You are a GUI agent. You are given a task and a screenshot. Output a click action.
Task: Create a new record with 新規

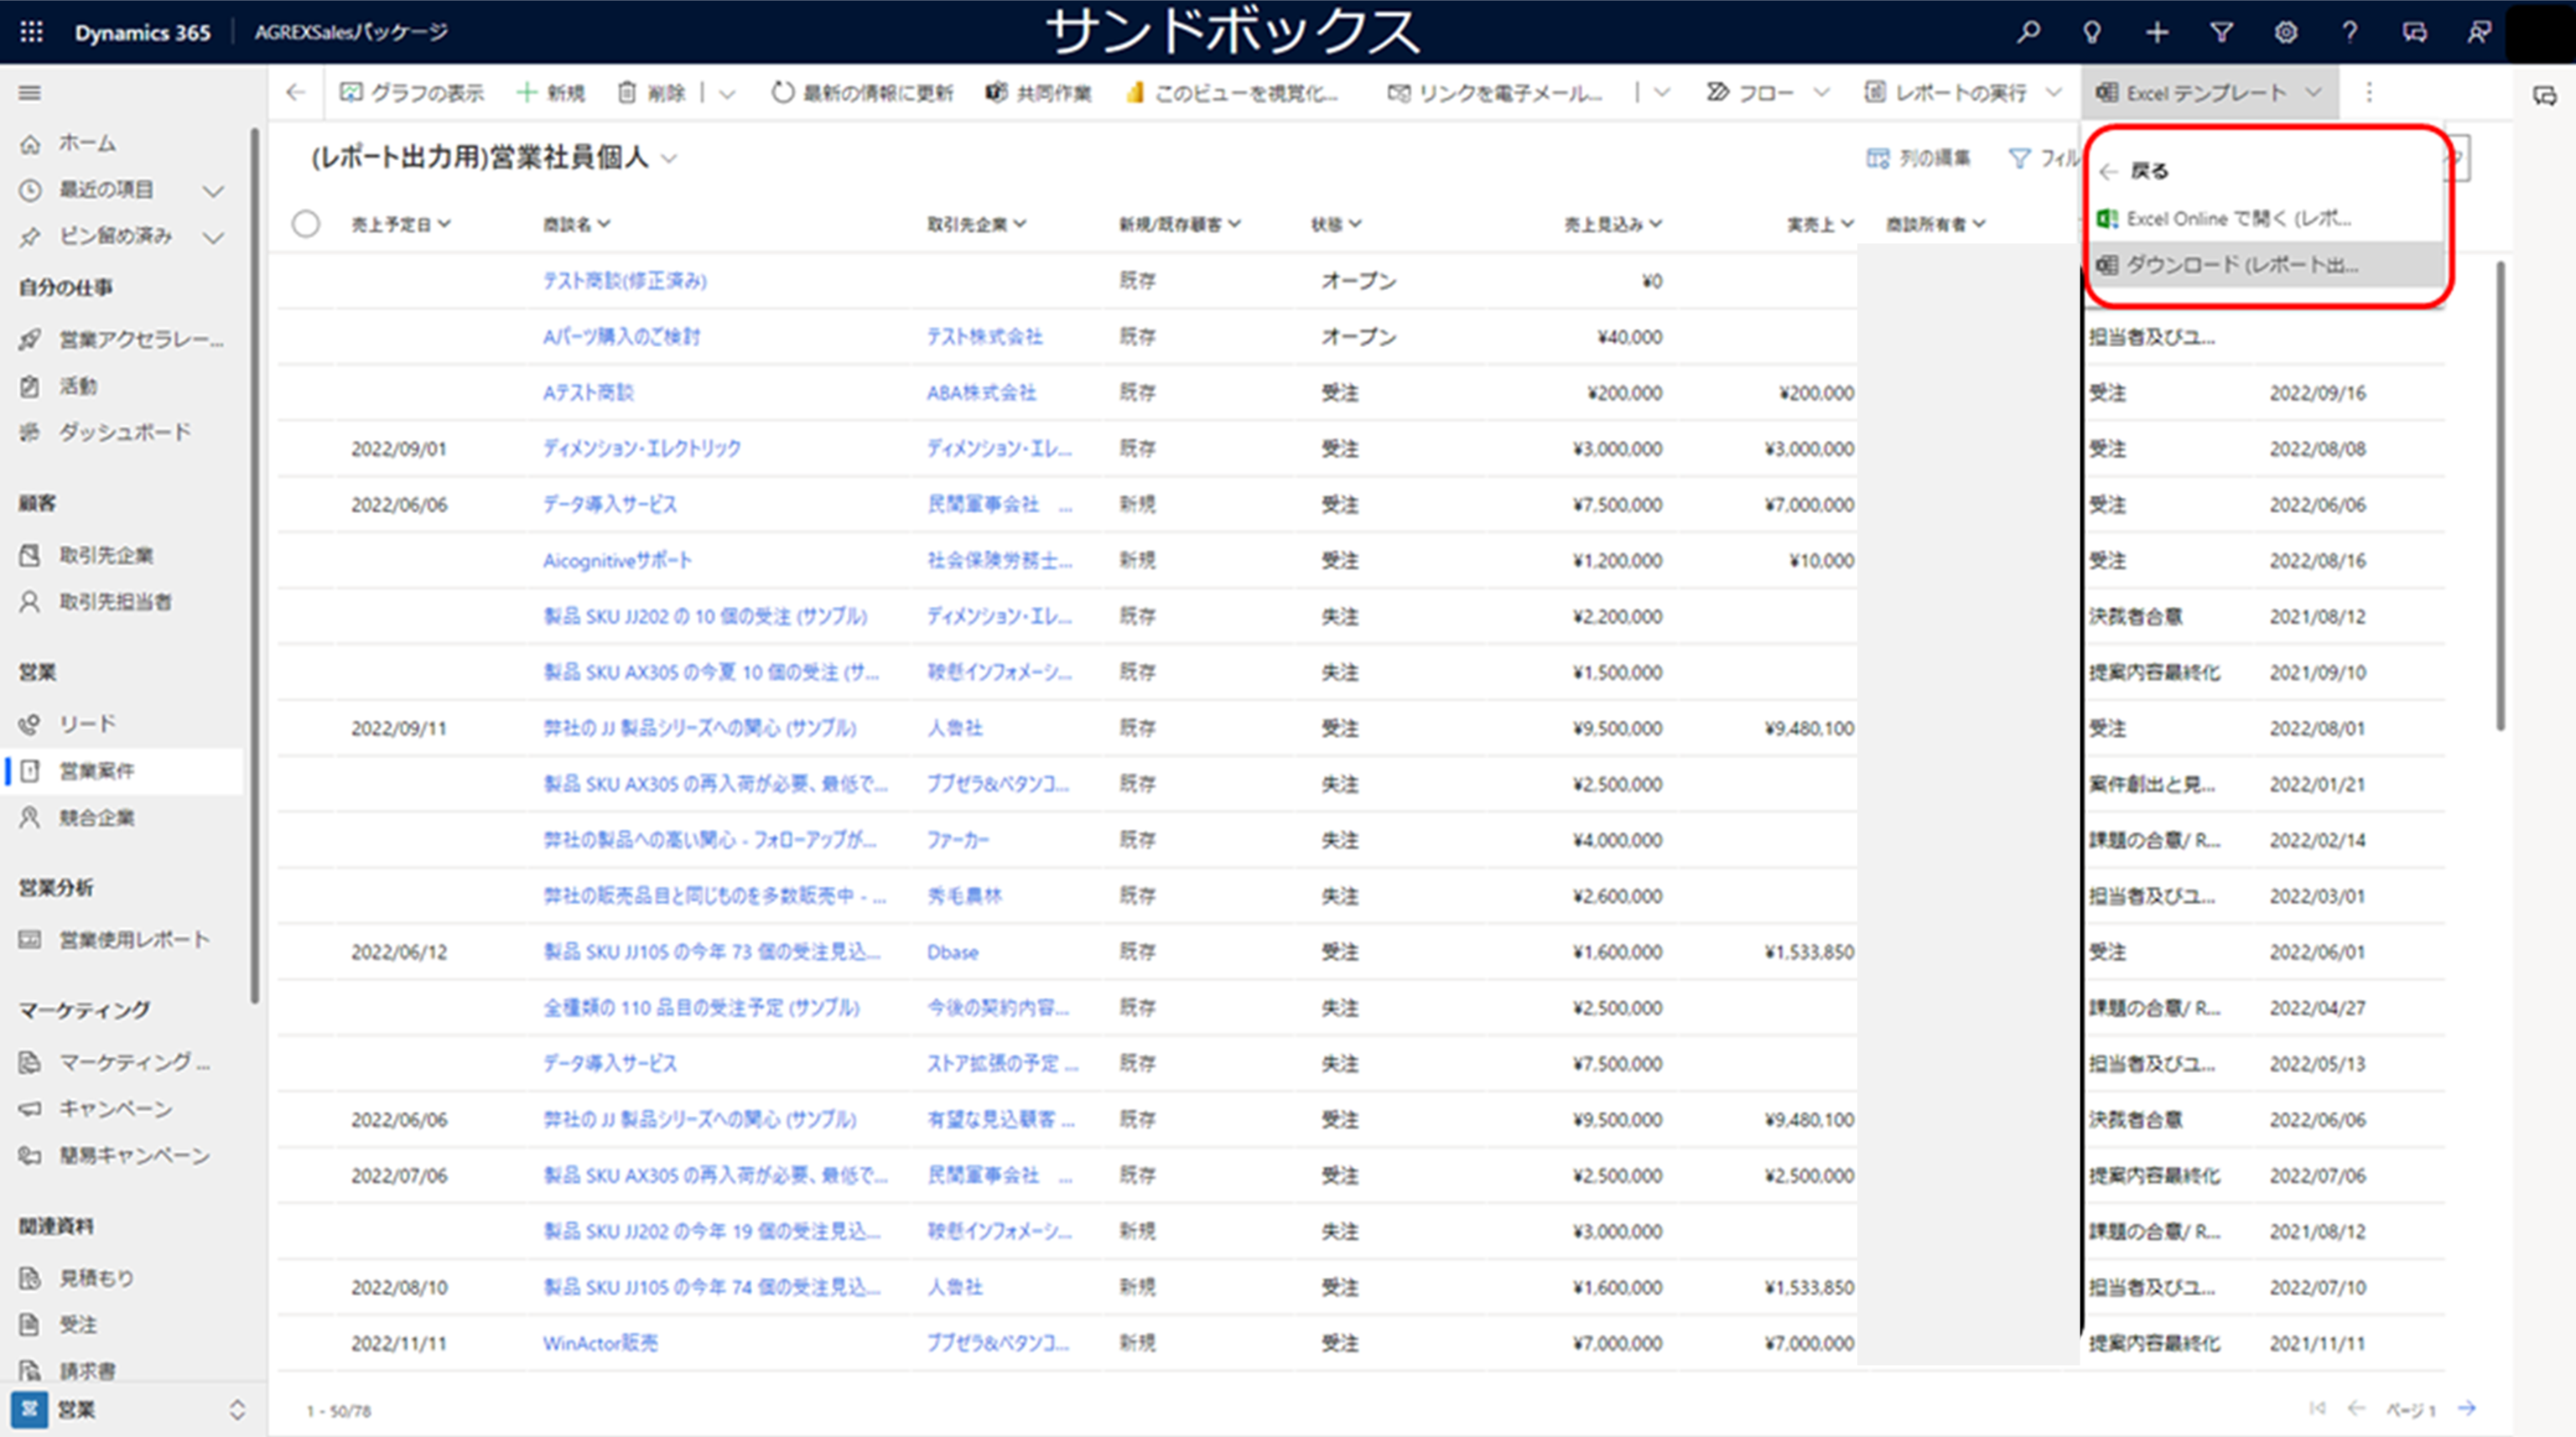[x=550, y=93]
